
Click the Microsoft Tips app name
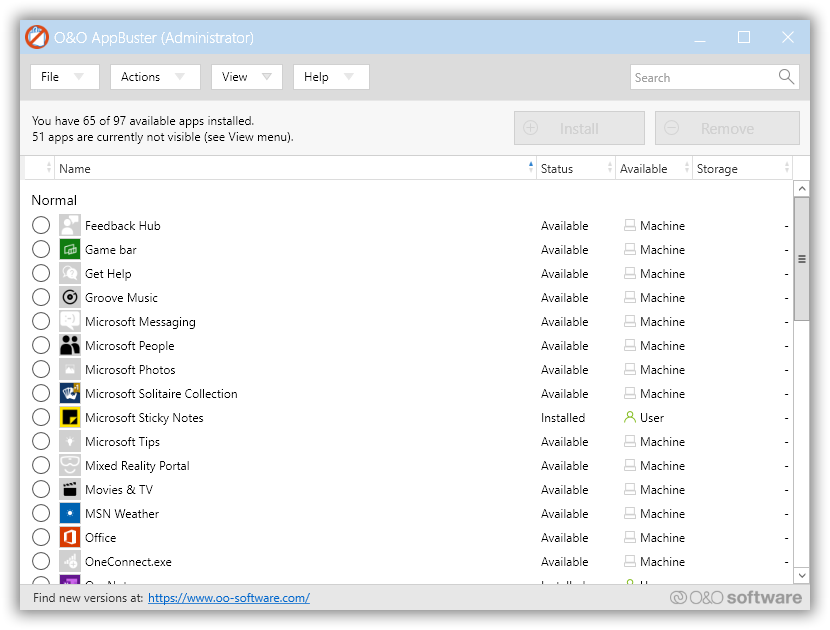122,442
